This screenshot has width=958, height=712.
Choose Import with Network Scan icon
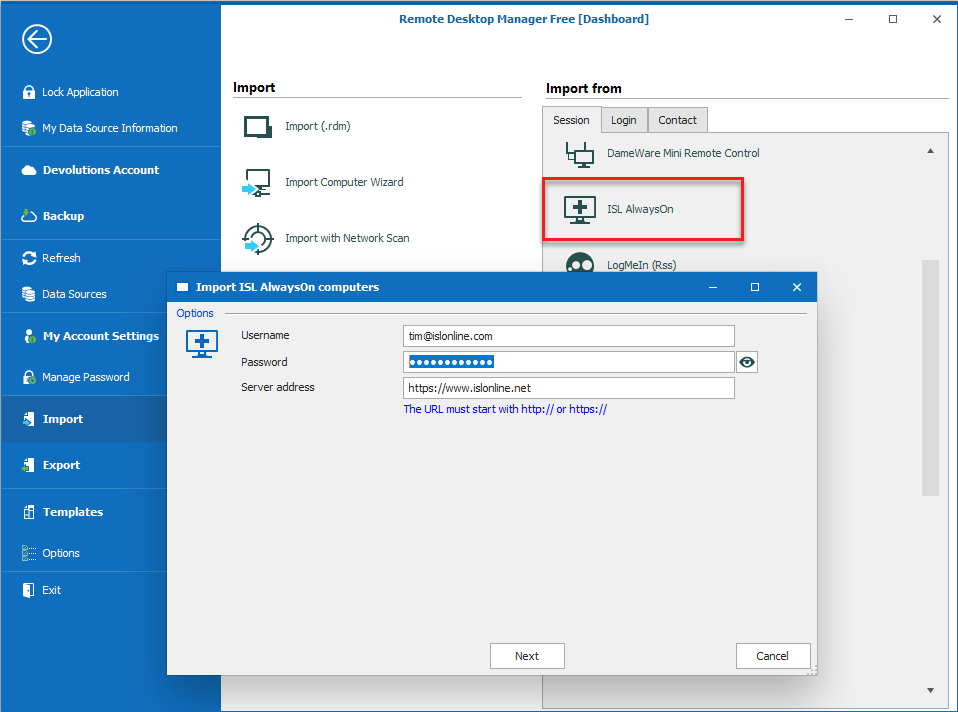tap(258, 239)
